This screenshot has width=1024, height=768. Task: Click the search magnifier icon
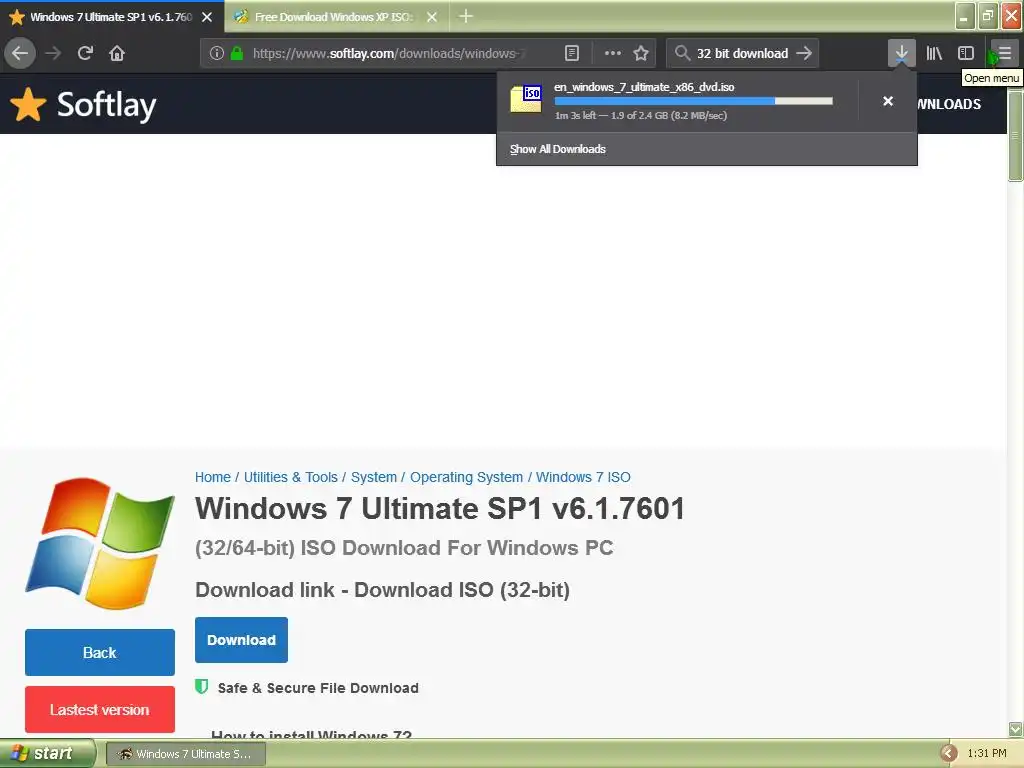pyautogui.click(x=682, y=53)
